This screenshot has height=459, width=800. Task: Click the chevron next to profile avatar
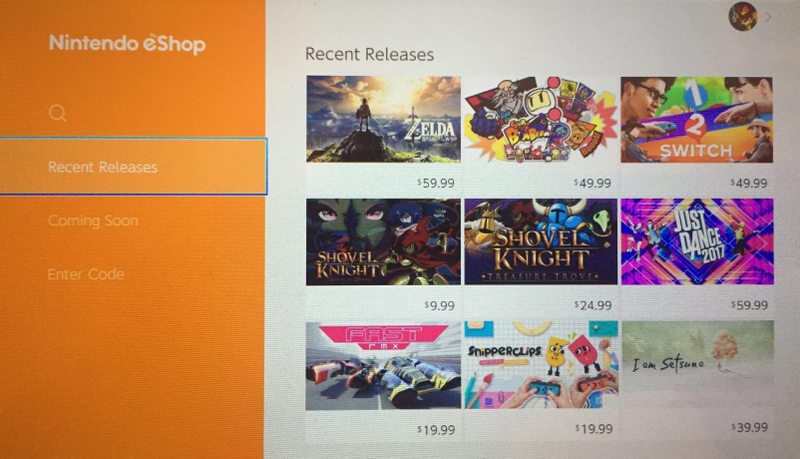(768, 17)
